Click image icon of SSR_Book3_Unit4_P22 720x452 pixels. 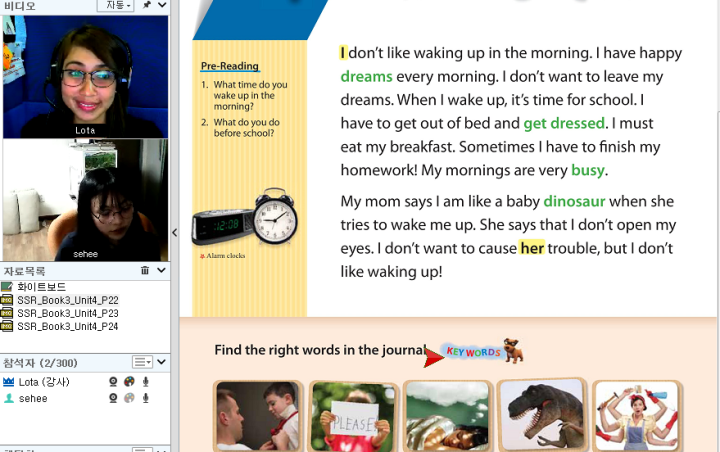7,300
